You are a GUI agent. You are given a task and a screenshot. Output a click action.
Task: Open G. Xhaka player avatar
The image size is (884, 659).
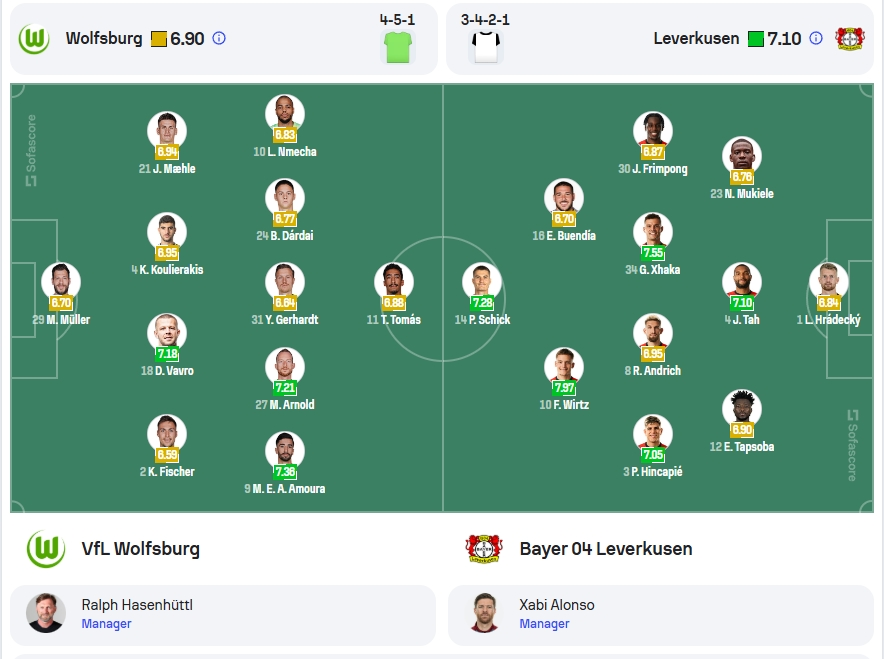(653, 232)
